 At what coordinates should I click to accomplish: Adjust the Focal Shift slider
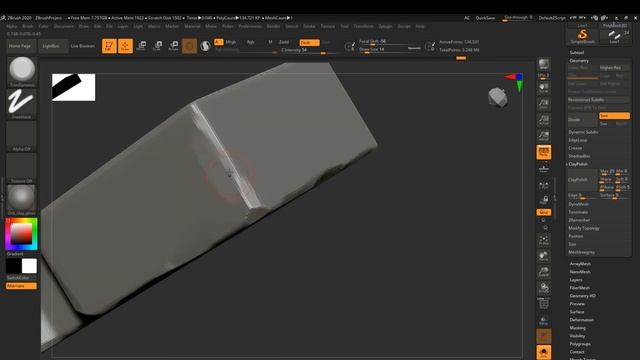pos(390,42)
